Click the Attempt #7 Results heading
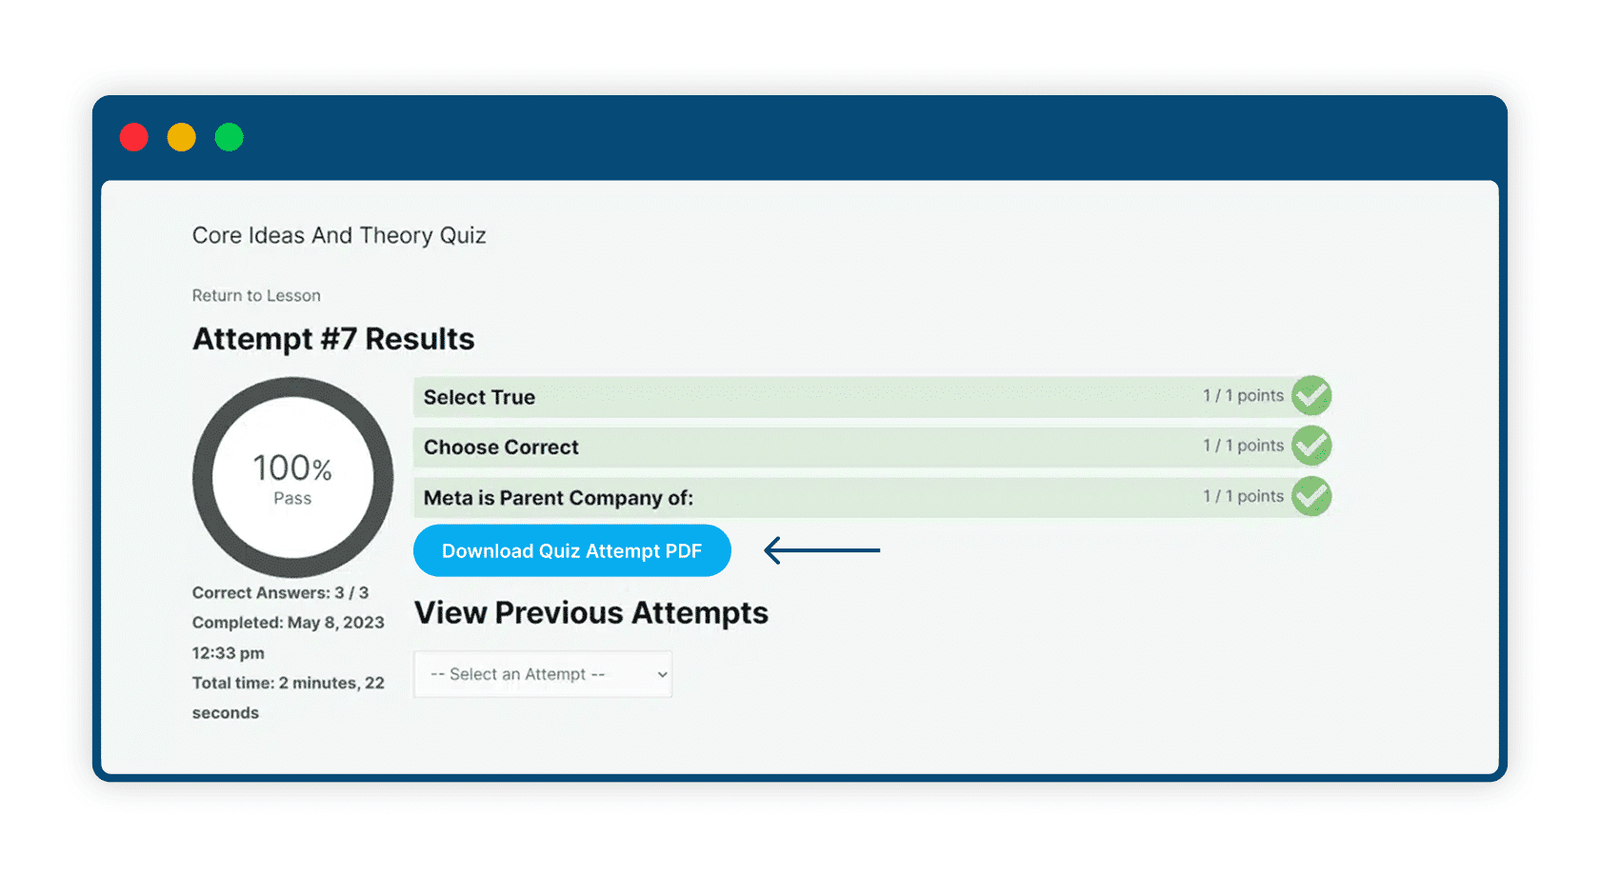 click(333, 339)
